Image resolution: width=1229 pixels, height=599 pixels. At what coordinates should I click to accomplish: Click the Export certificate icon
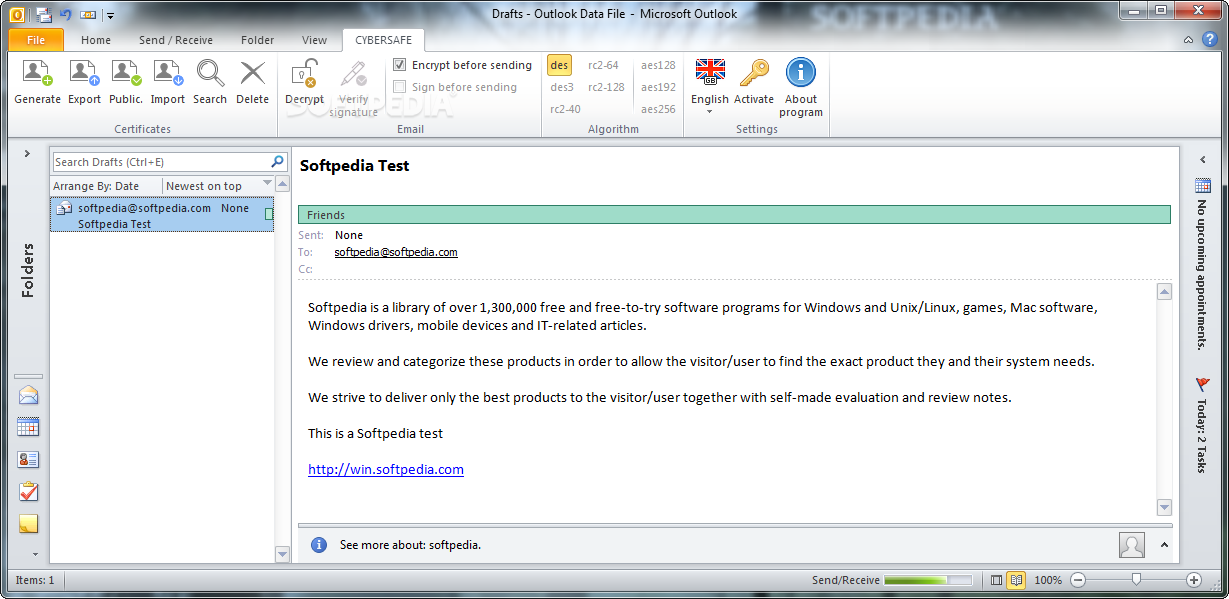[84, 74]
